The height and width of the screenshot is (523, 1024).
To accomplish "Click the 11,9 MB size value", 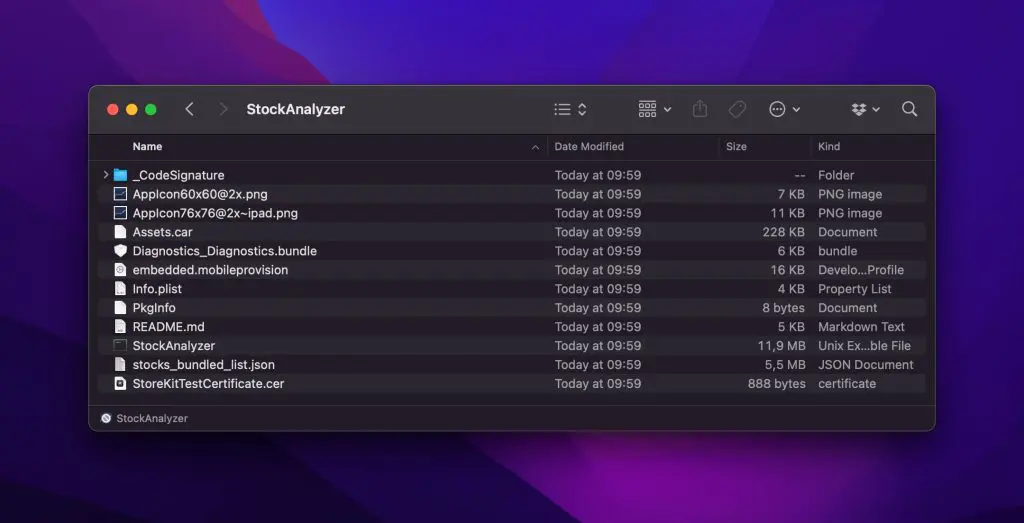I will [781, 345].
